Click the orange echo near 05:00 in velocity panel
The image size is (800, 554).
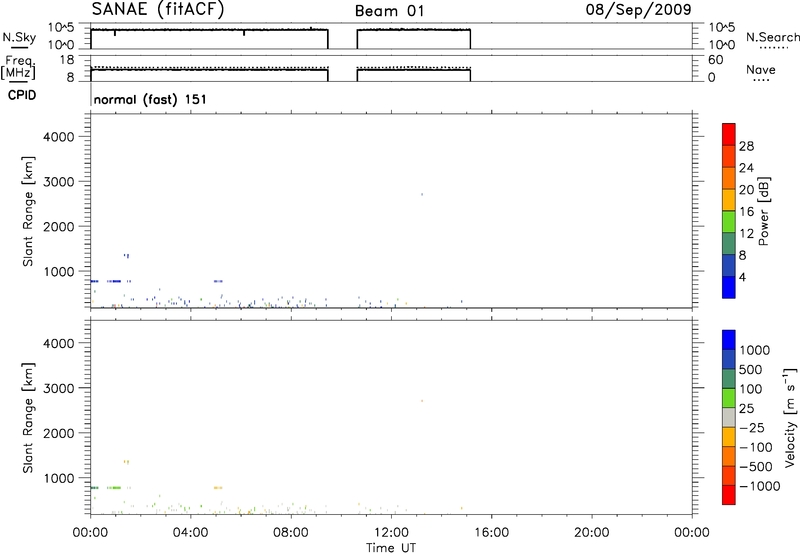coord(218,488)
